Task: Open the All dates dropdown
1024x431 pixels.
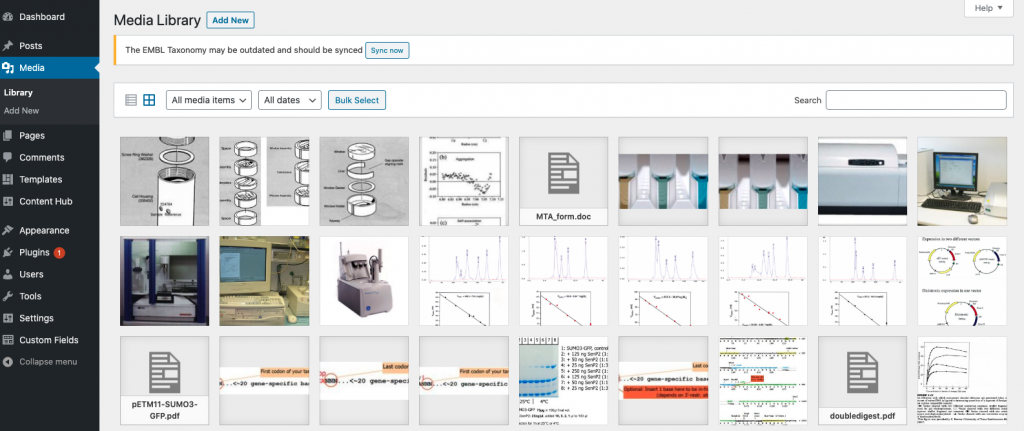Action: 290,100
